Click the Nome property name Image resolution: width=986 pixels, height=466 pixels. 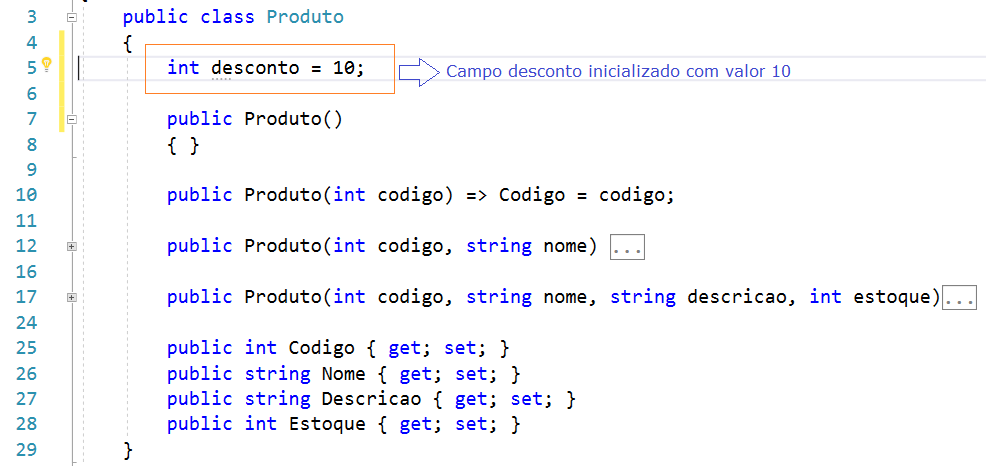[x=343, y=374]
